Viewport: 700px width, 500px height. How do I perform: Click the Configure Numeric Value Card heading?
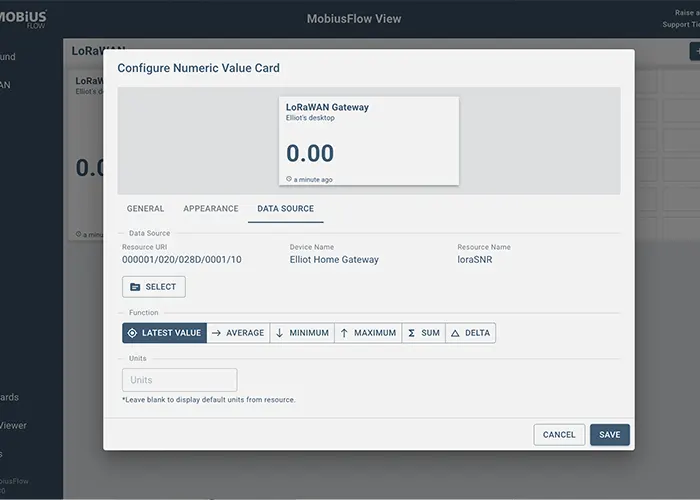coord(199,68)
